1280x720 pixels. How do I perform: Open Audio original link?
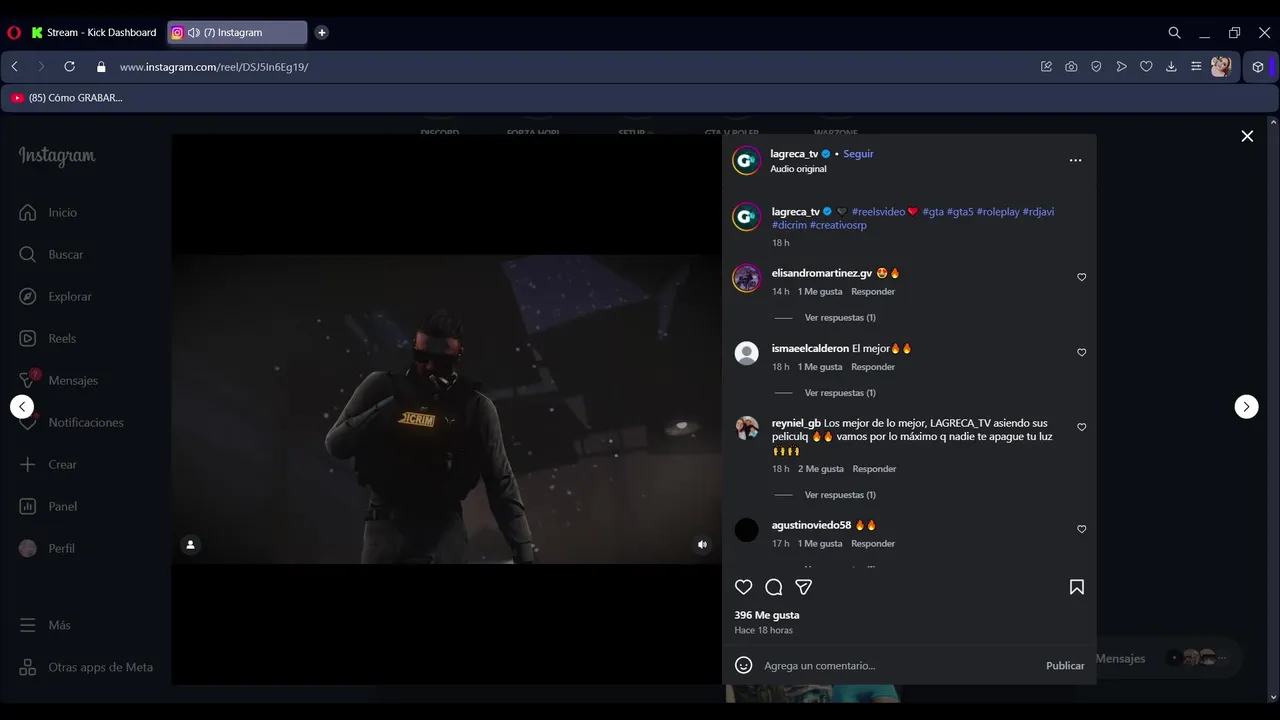[798, 169]
